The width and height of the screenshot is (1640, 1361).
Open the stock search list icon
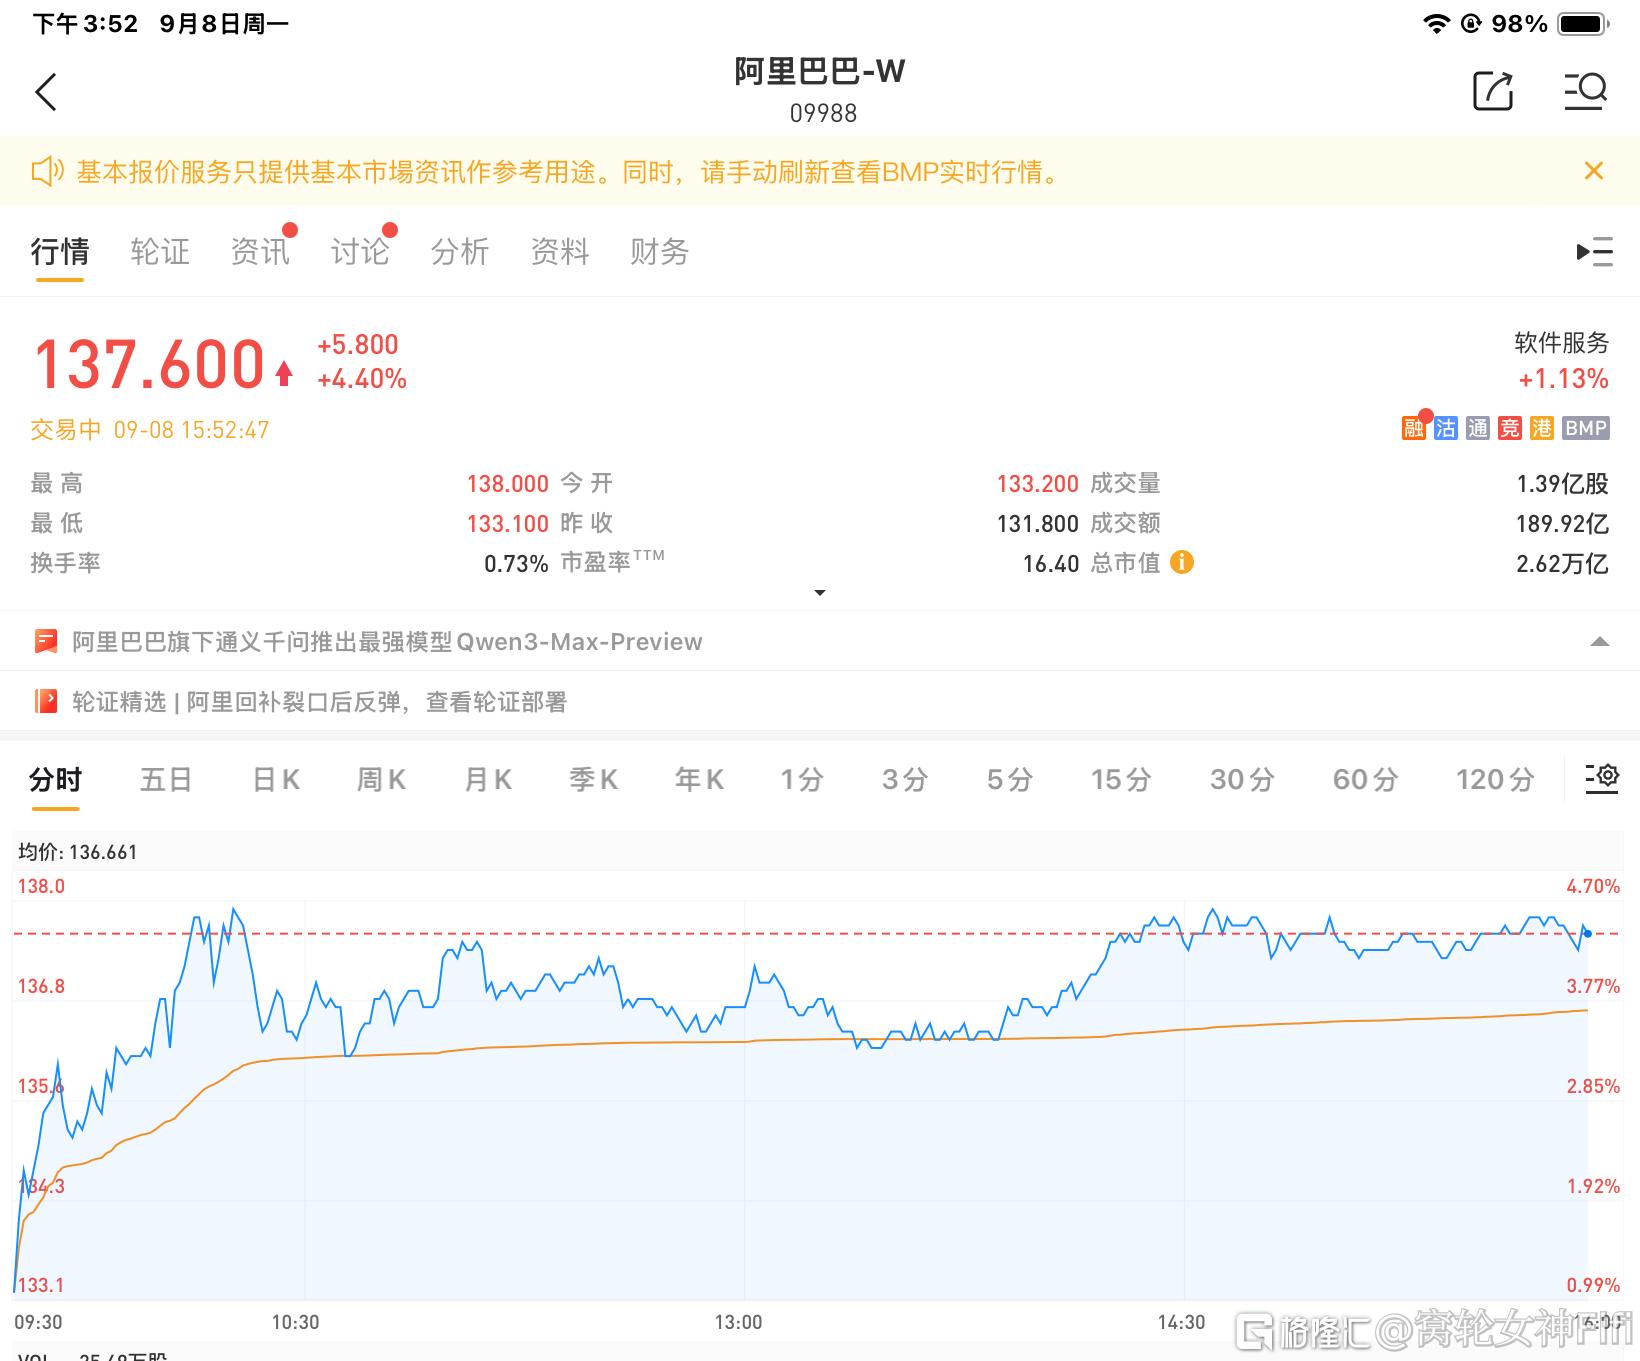pyautogui.click(x=1585, y=91)
